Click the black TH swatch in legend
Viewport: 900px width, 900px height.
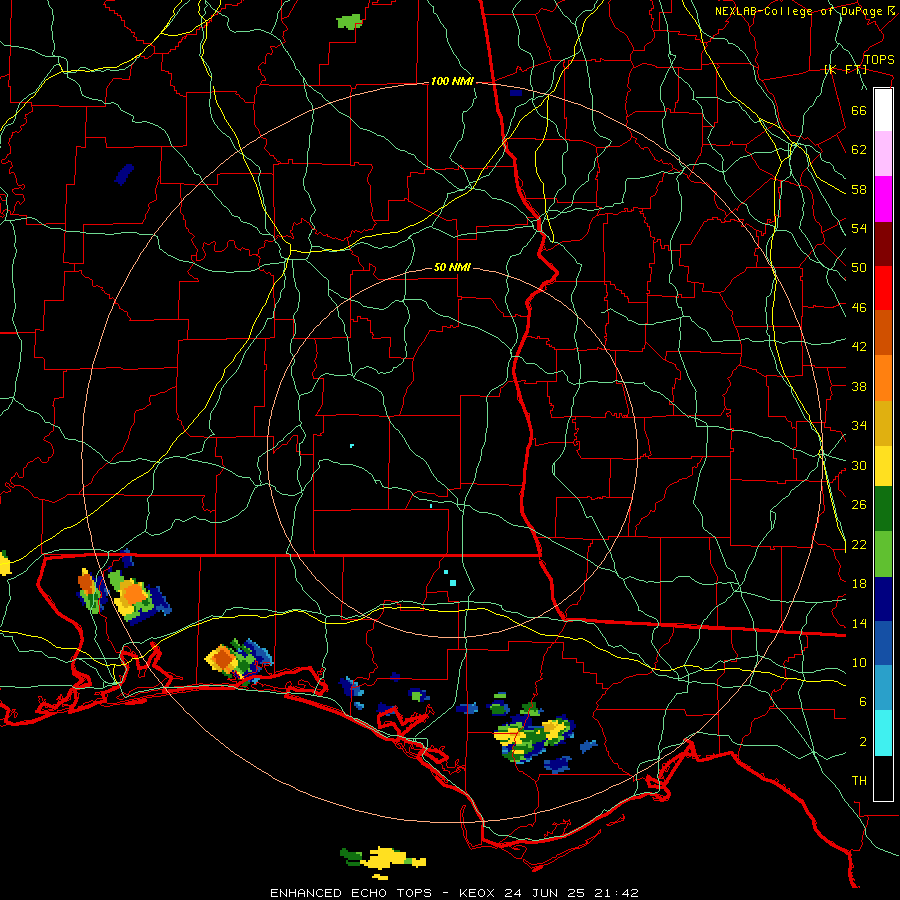883,777
